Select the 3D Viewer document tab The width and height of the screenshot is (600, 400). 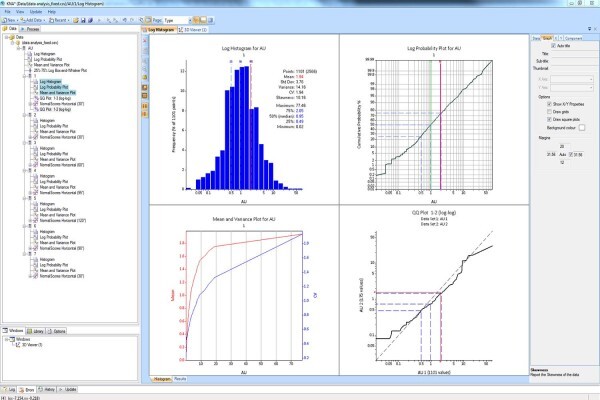pos(192,29)
